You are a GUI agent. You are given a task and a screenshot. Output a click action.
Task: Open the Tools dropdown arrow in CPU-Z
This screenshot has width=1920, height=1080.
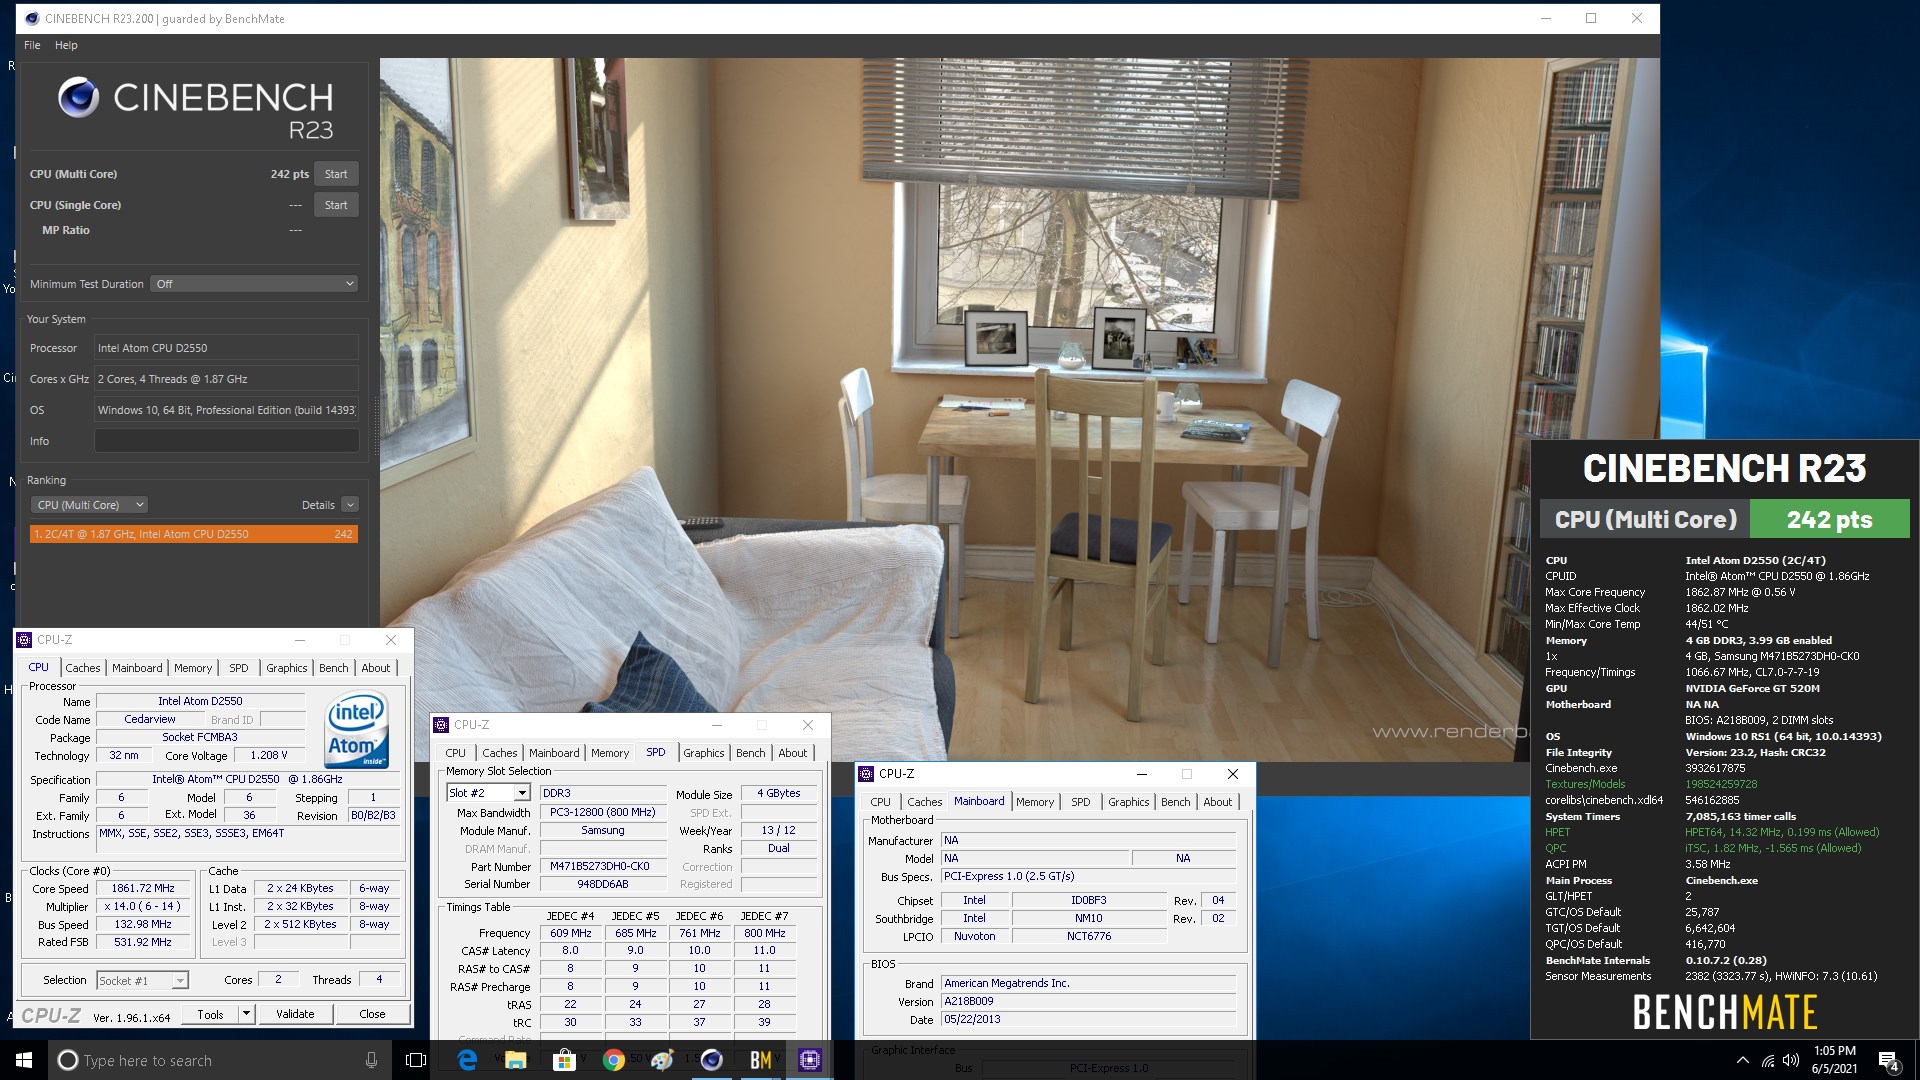(x=246, y=1014)
